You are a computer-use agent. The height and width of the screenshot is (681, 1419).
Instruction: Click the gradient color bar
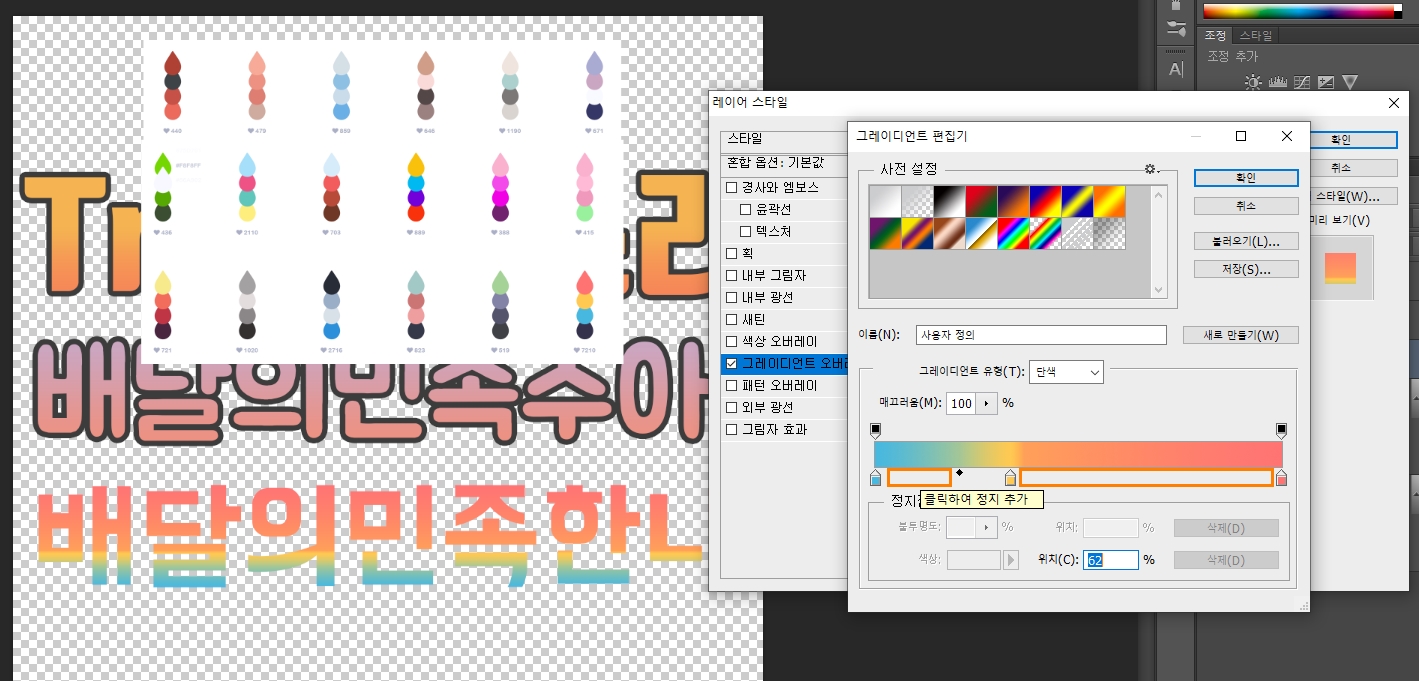click(1078, 454)
